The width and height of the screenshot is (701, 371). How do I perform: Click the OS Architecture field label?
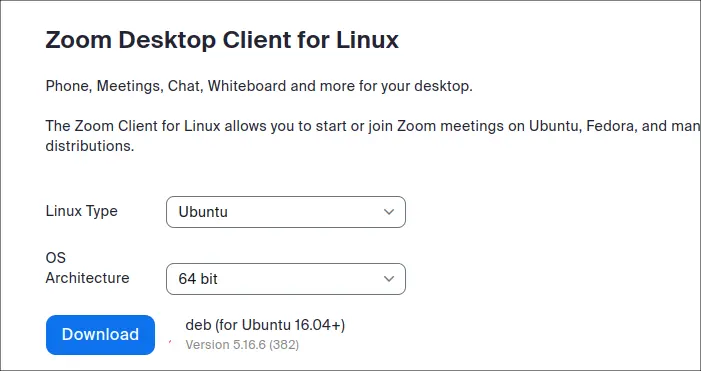(x=87, y=268)
